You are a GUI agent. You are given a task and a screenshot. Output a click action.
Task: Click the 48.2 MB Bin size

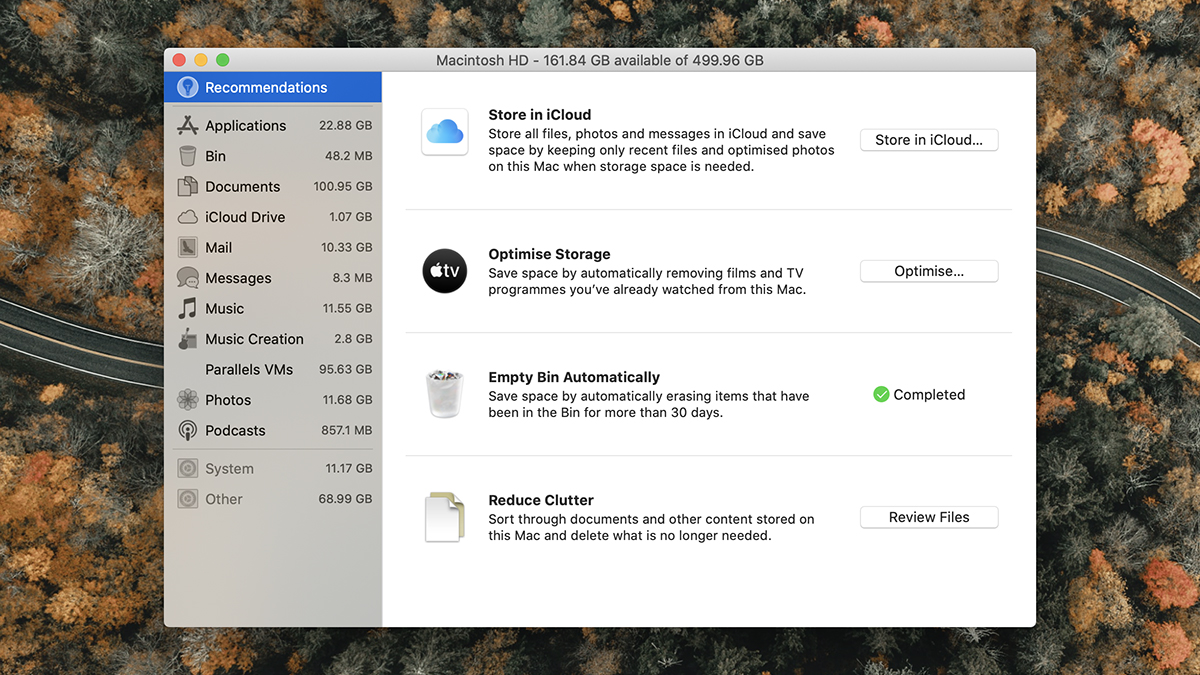(348, 156)
